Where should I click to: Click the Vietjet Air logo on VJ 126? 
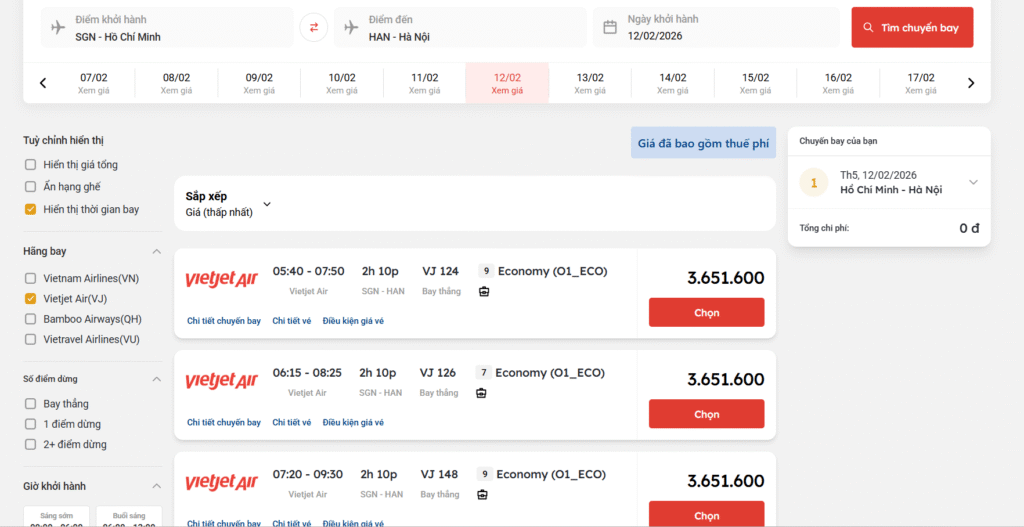(x=221, y=381)
